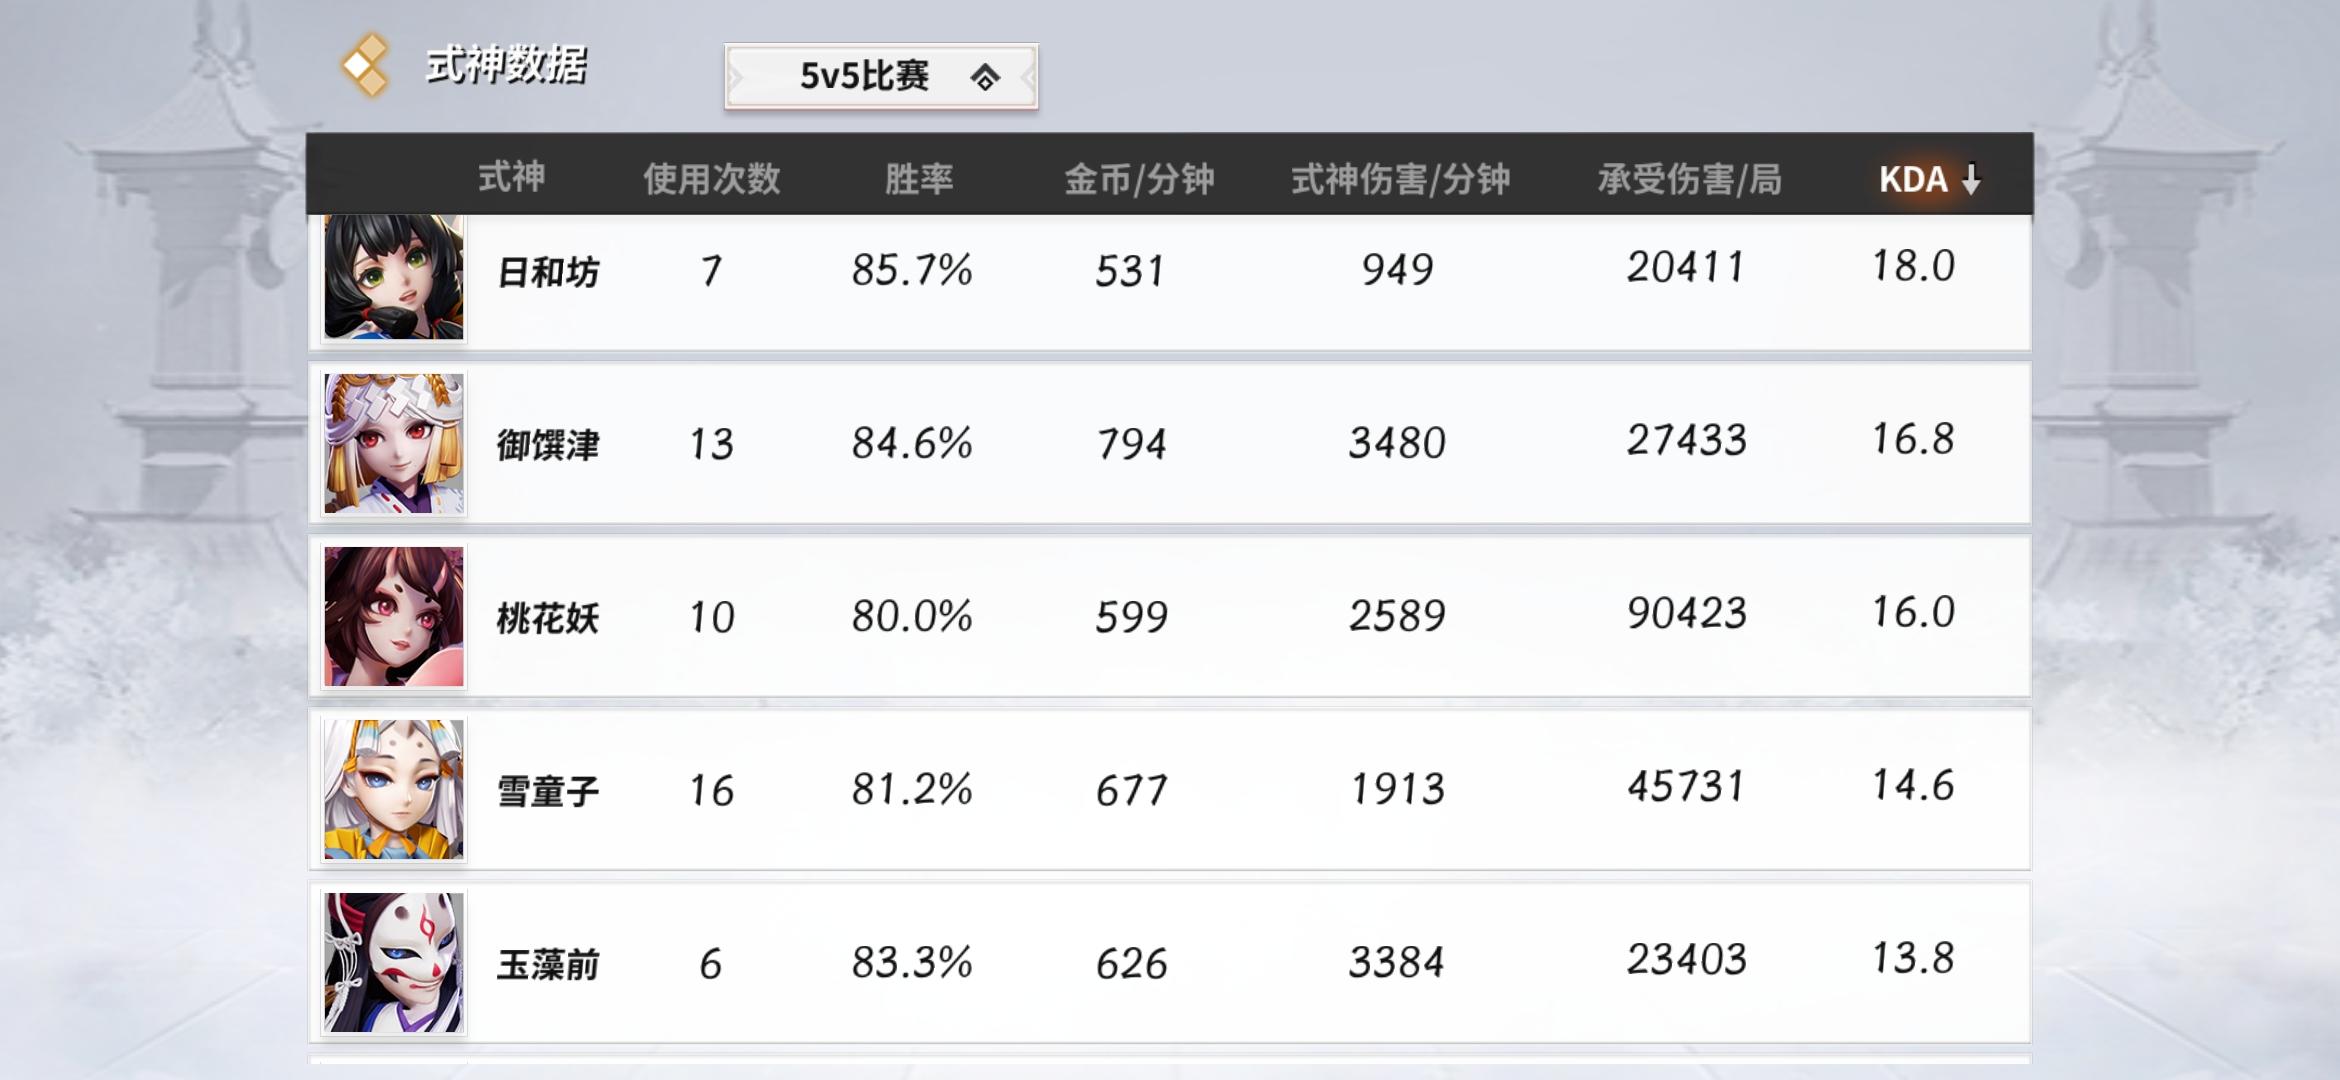The image size is (2340, 1080).
Task: Sort by 使用次数 column header
Action: 711,179
